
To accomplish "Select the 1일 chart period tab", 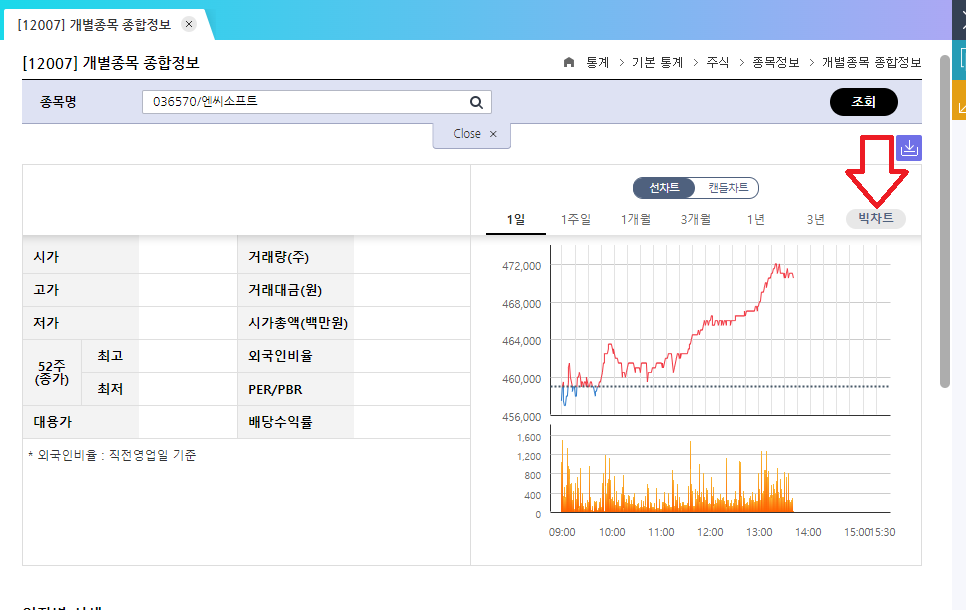I will pos(516,219).
